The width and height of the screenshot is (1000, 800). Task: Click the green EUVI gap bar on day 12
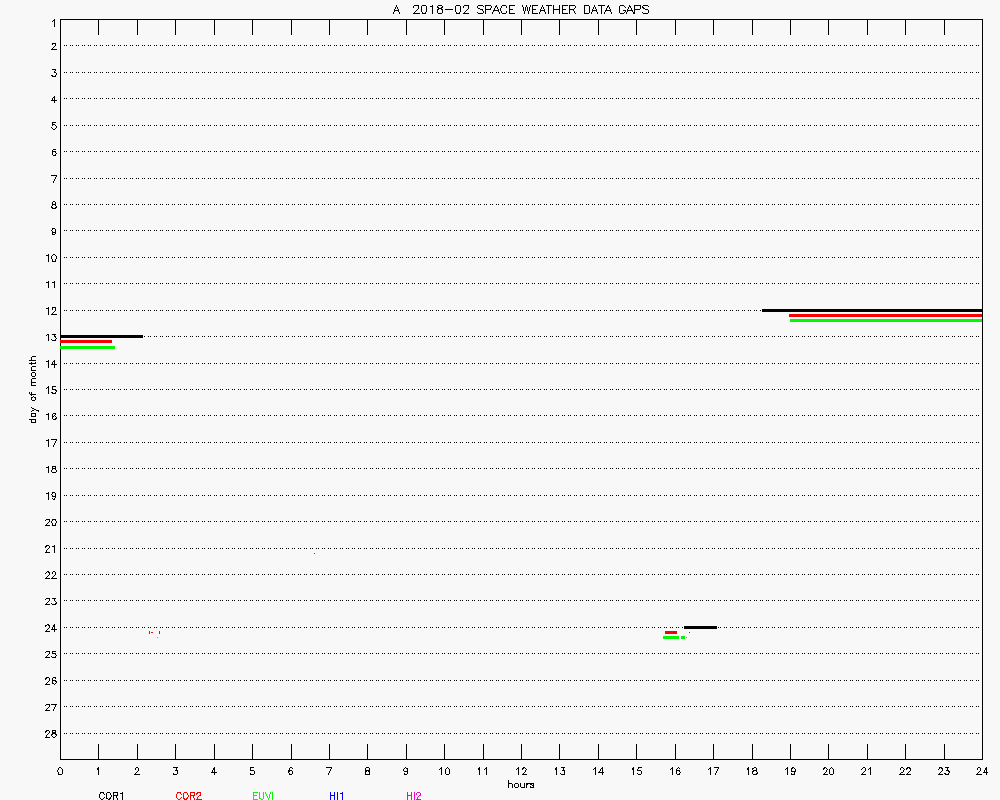click(x=885, y=320)
